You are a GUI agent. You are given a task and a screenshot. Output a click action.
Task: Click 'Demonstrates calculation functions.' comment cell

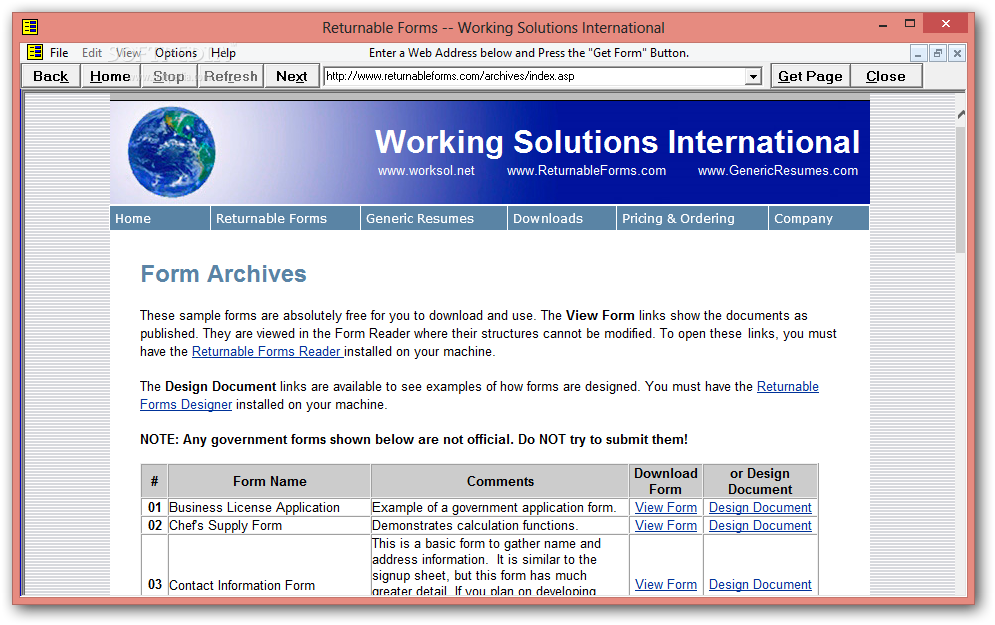(x=500, y=525)
